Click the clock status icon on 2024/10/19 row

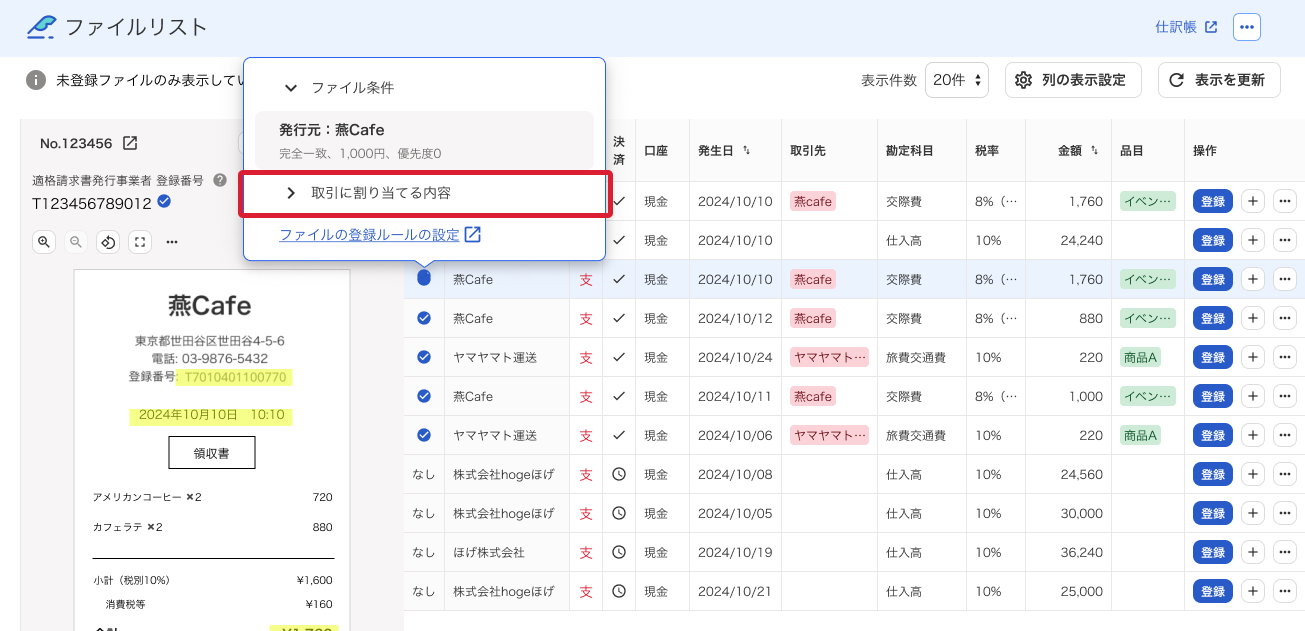pos(619,552)
